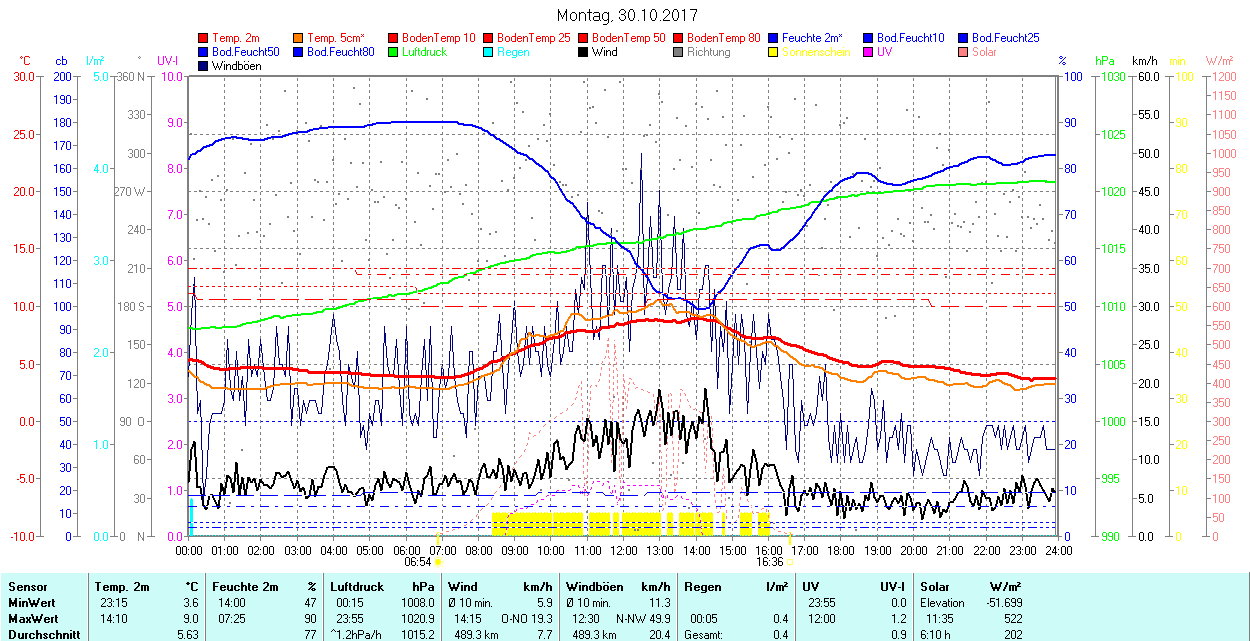
Task: Select the green Luftdruck legend swatch
Action: click(394, 52)
